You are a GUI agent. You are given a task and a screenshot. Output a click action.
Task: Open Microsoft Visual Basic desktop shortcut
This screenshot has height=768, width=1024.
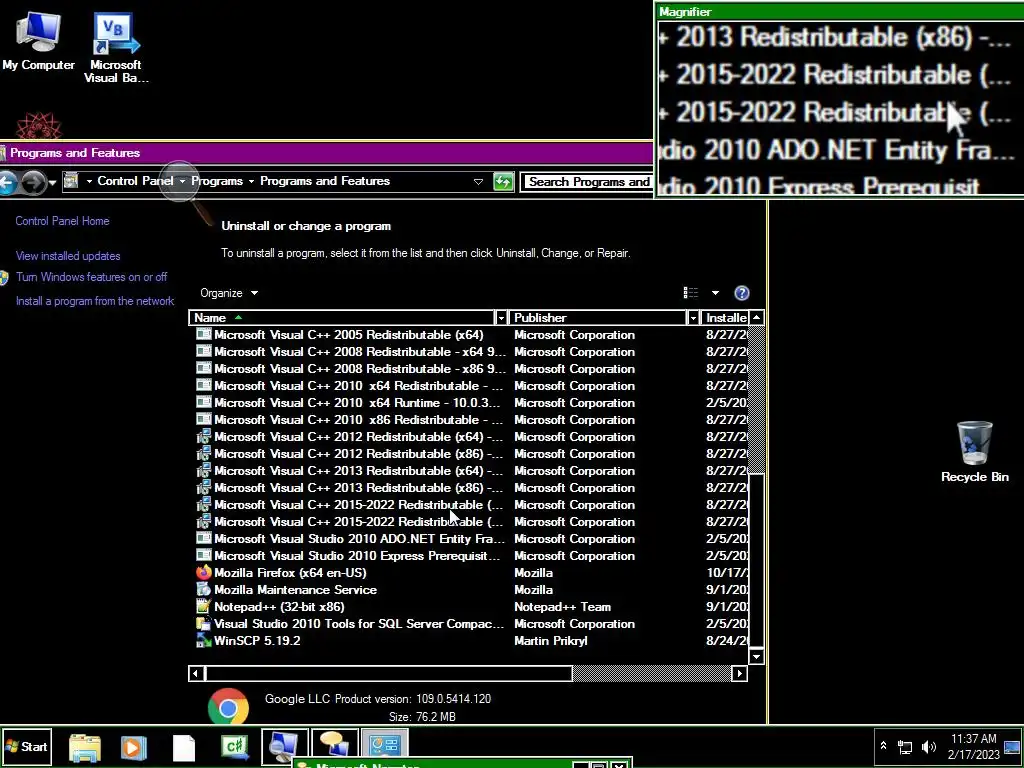coord(116,47)
